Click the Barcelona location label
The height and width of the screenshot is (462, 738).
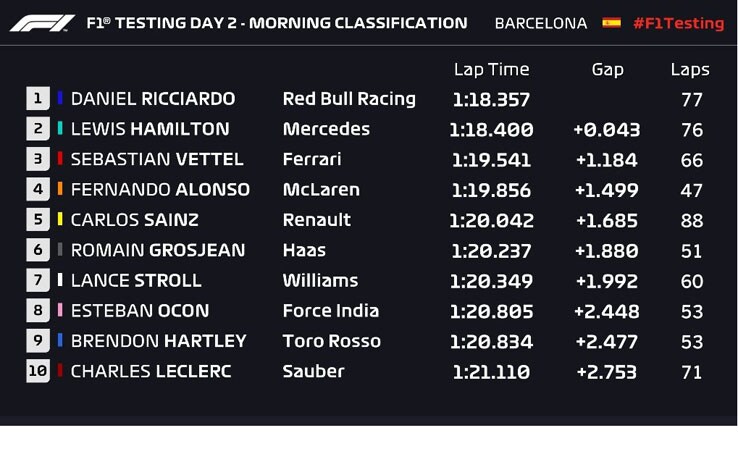(541, 23)
